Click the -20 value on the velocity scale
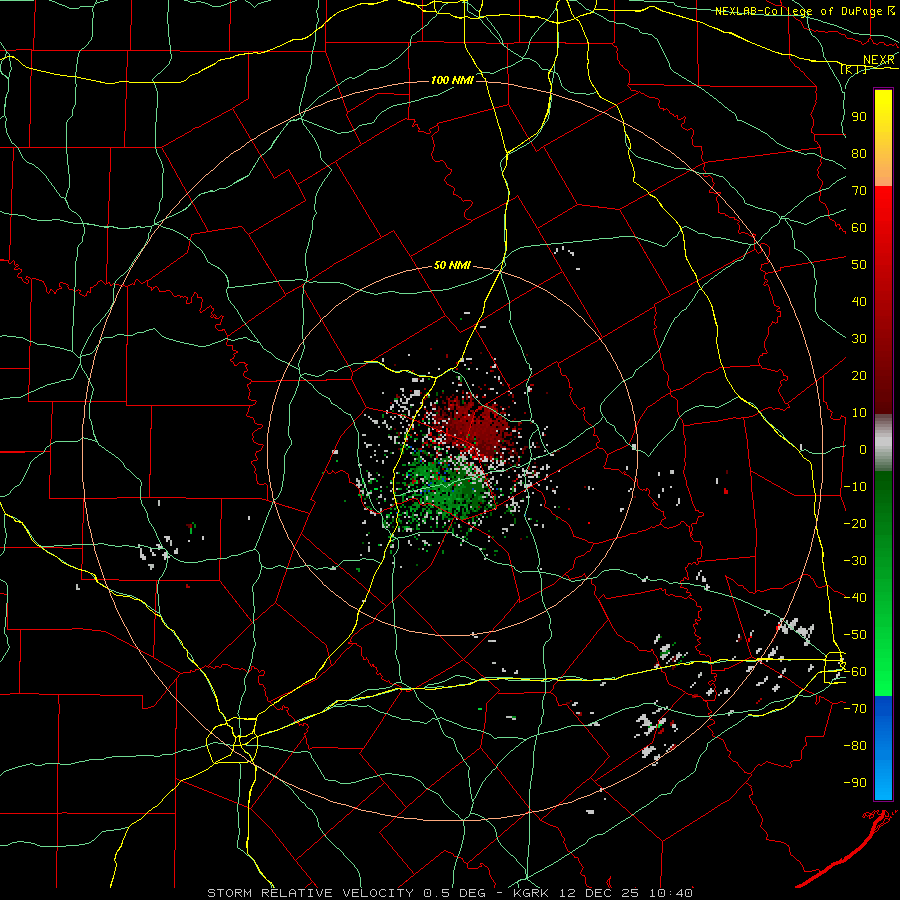900x900 pixels. point(855,523)
